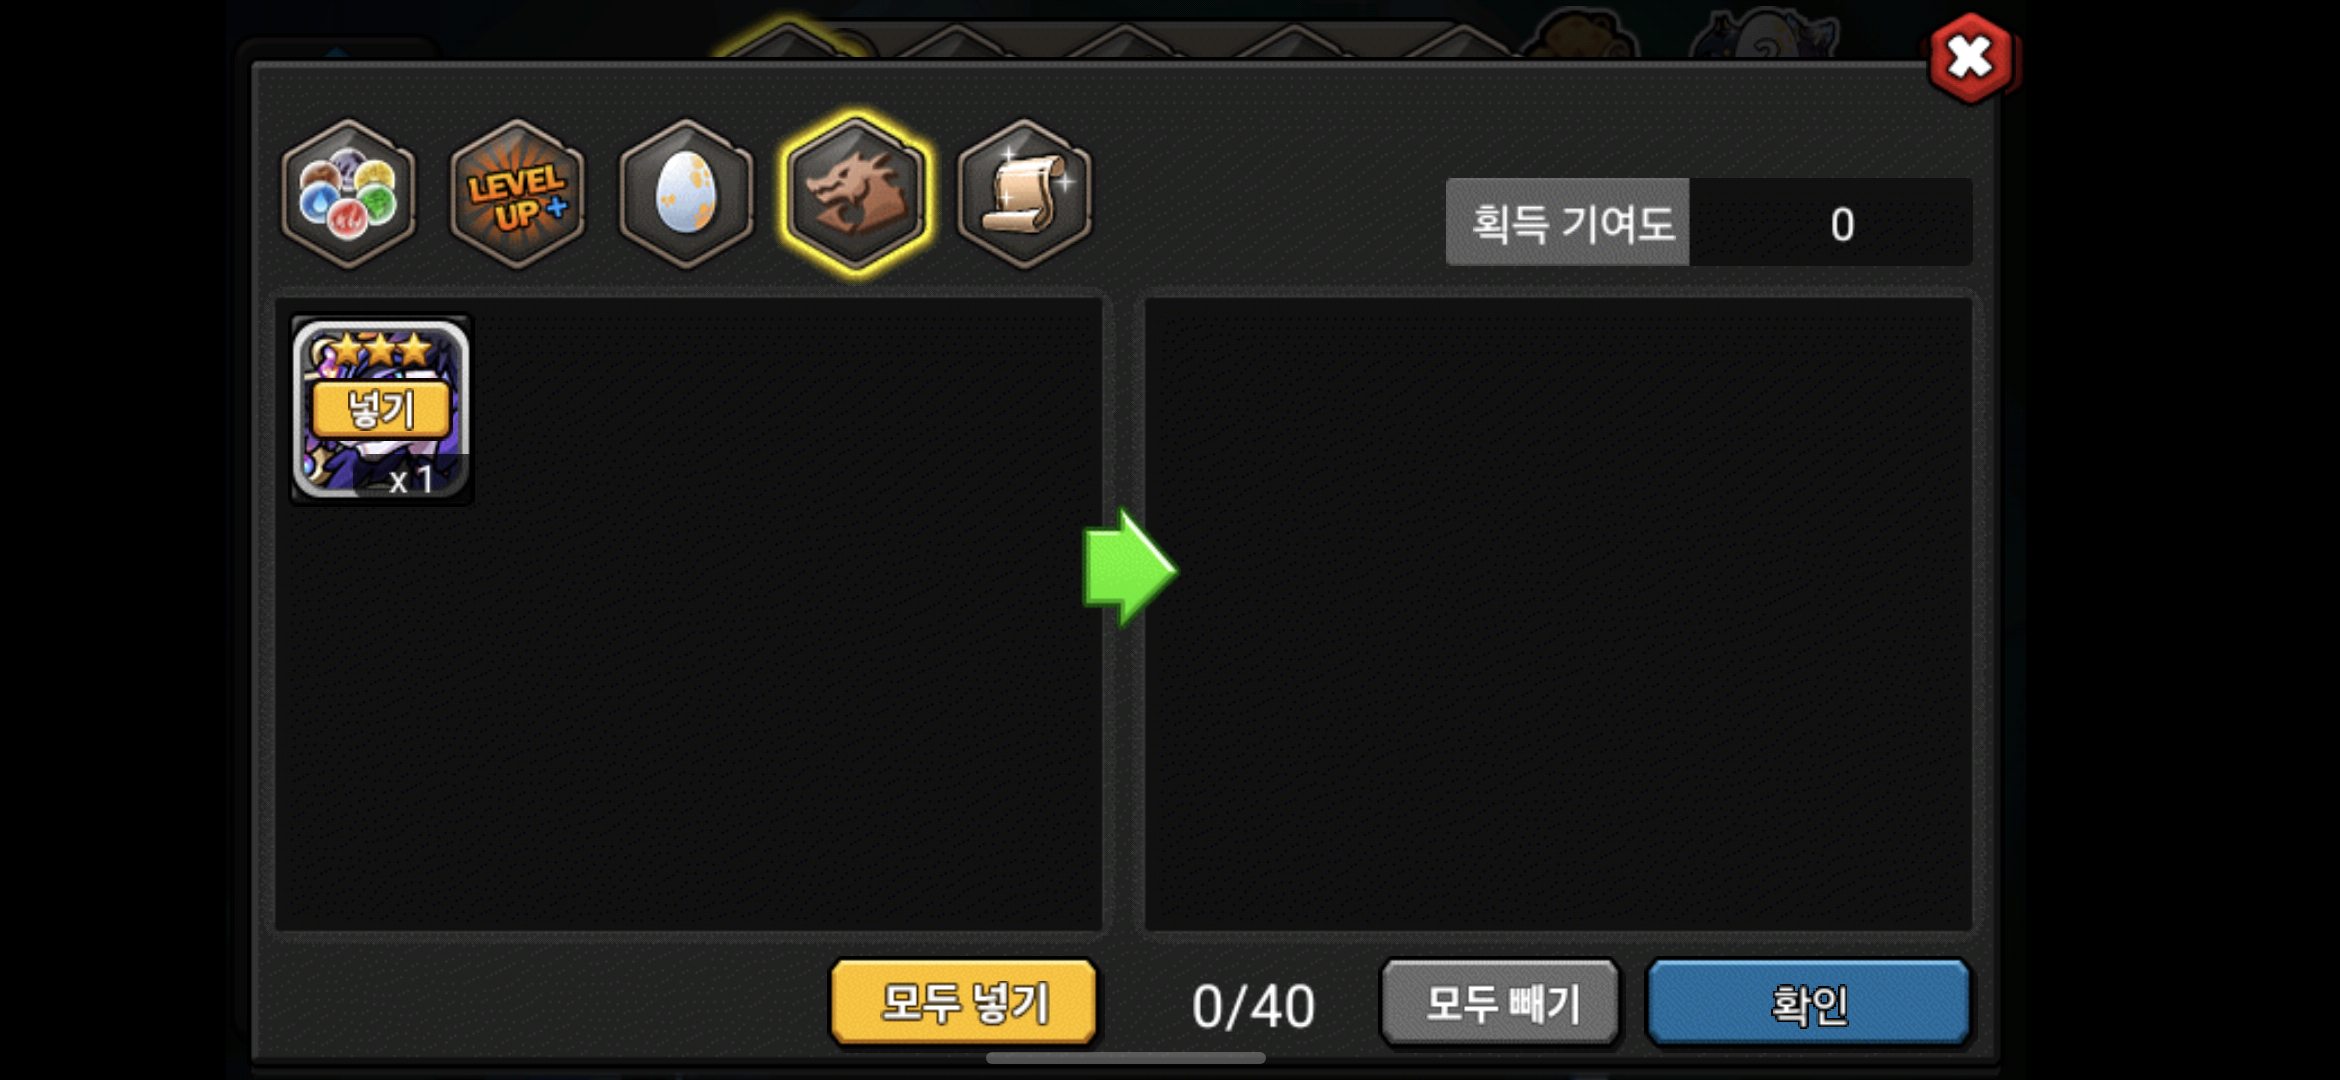
Task: Click inside the empty right-hand panel
Action: coord(1558,614)
